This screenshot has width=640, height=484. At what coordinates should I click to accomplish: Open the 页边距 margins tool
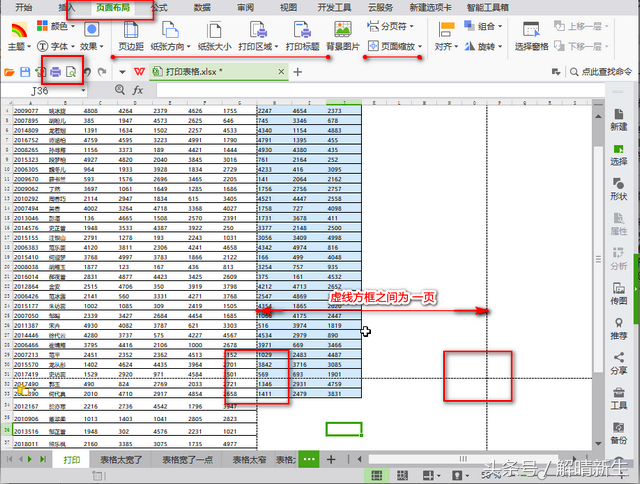pyautogui.click(x=131, y=36)
